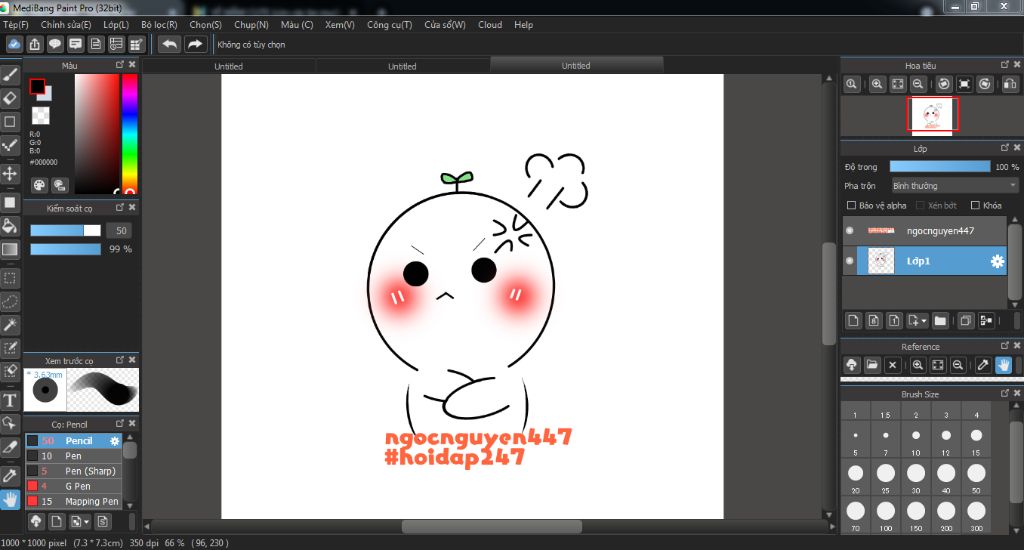Expand the add-brush dropdown below brush list

(x=86, y=522)
